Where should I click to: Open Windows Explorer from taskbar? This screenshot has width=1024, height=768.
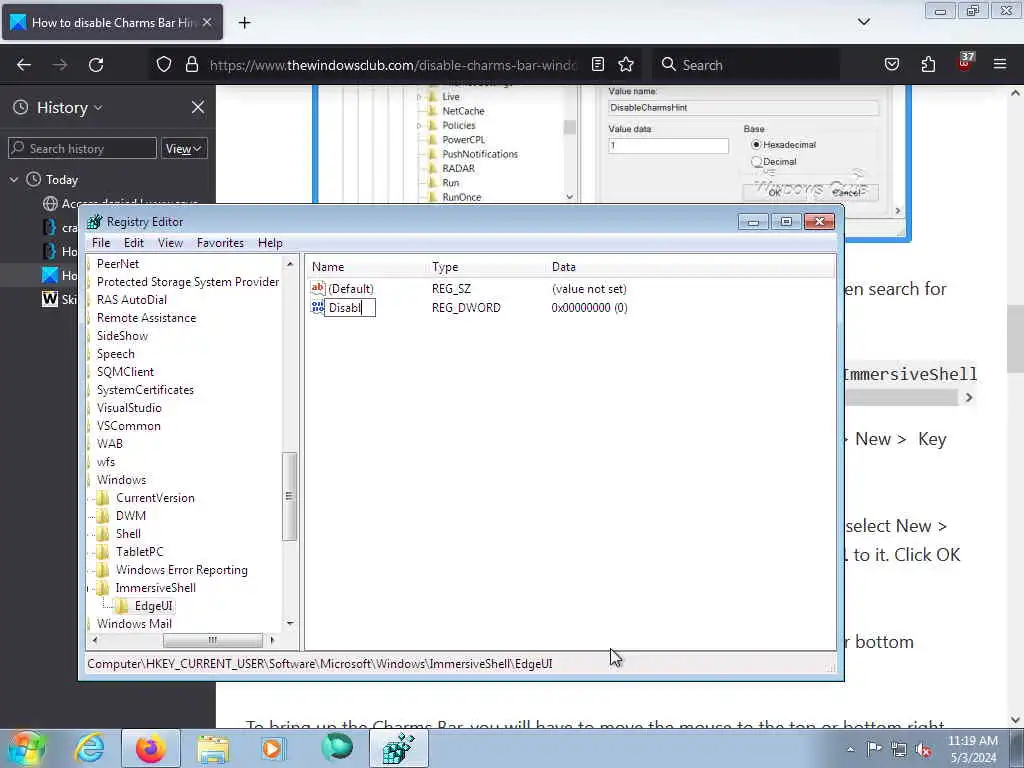(213, 748)
